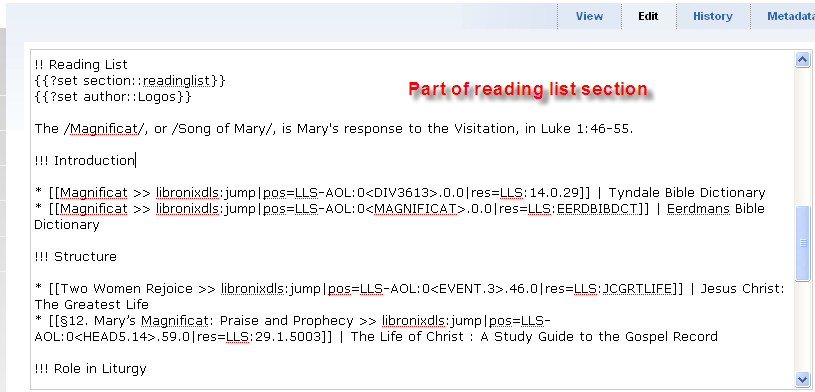
Task: Click red 'Part of reading list section' annotation
Action: click(x=528, y=89)
